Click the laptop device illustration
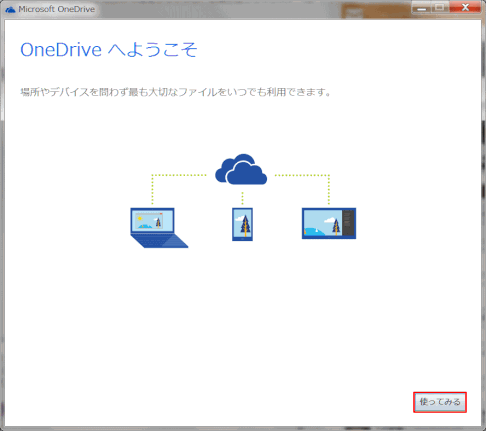Screen dimensions: 486x431 pos(159,228)
